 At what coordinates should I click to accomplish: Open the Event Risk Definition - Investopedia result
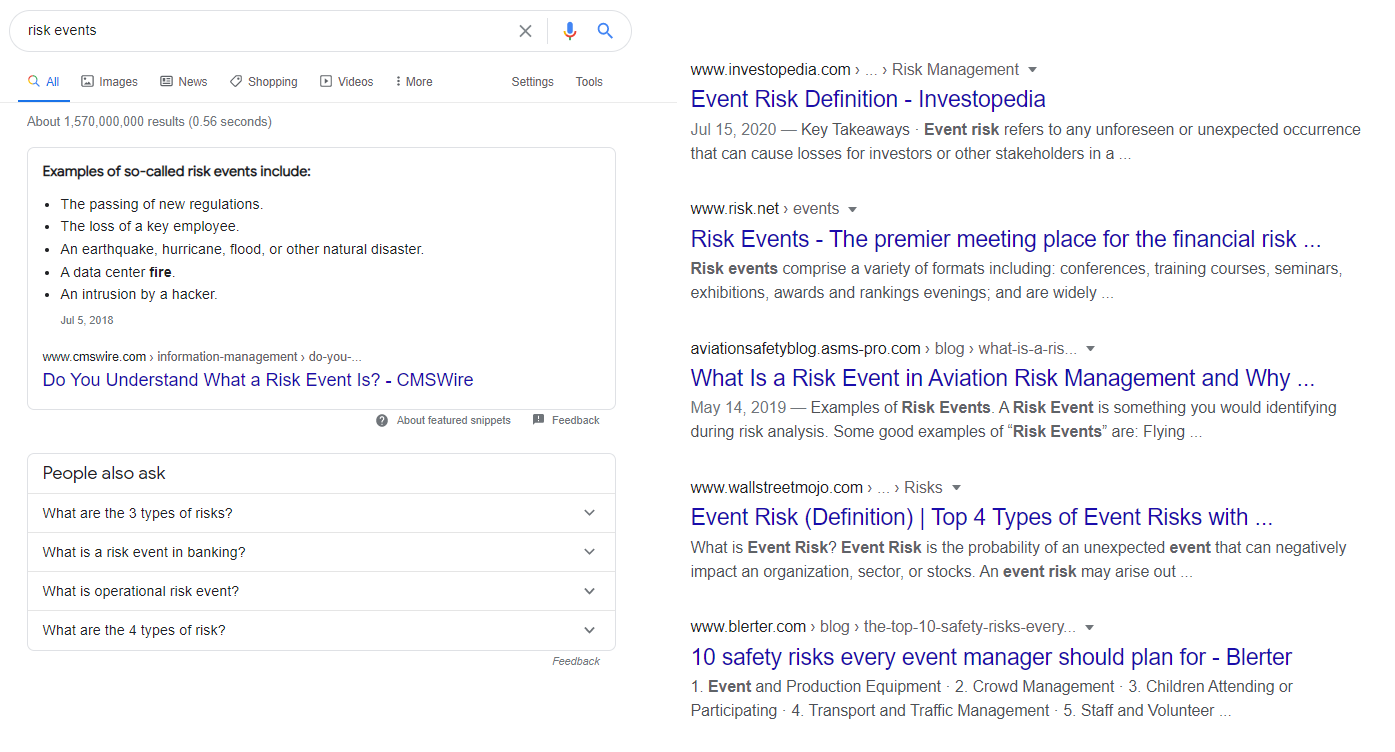868,99
